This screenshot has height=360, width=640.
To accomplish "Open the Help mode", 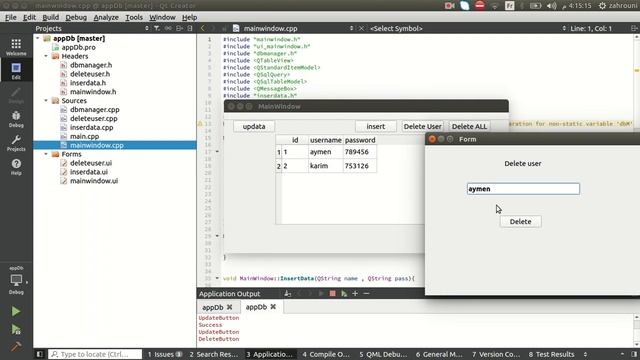I will 16,167.
